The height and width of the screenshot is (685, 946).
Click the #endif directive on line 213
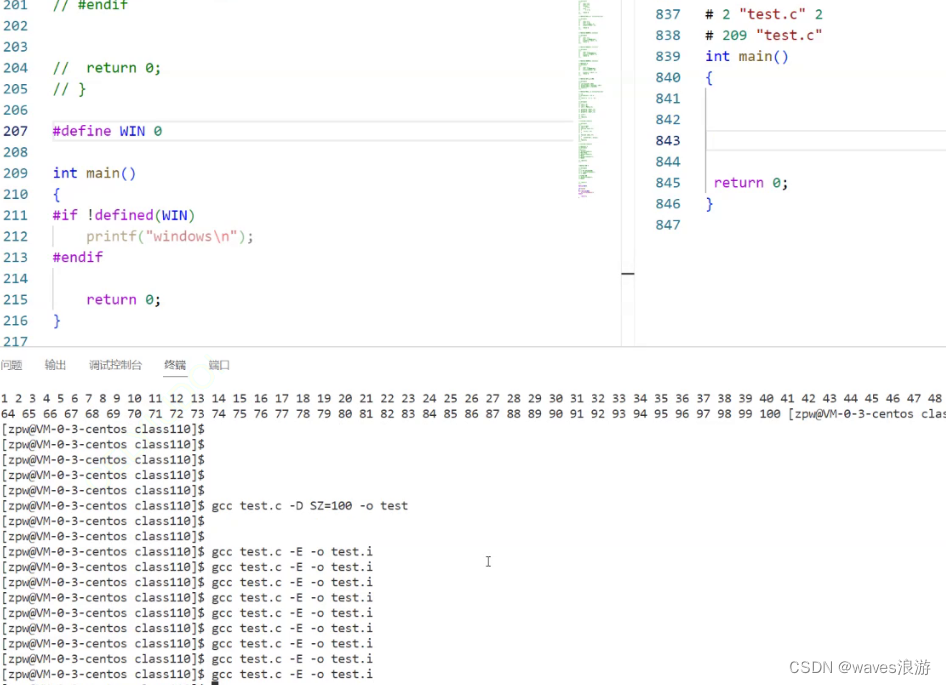[x=78, y=258]
